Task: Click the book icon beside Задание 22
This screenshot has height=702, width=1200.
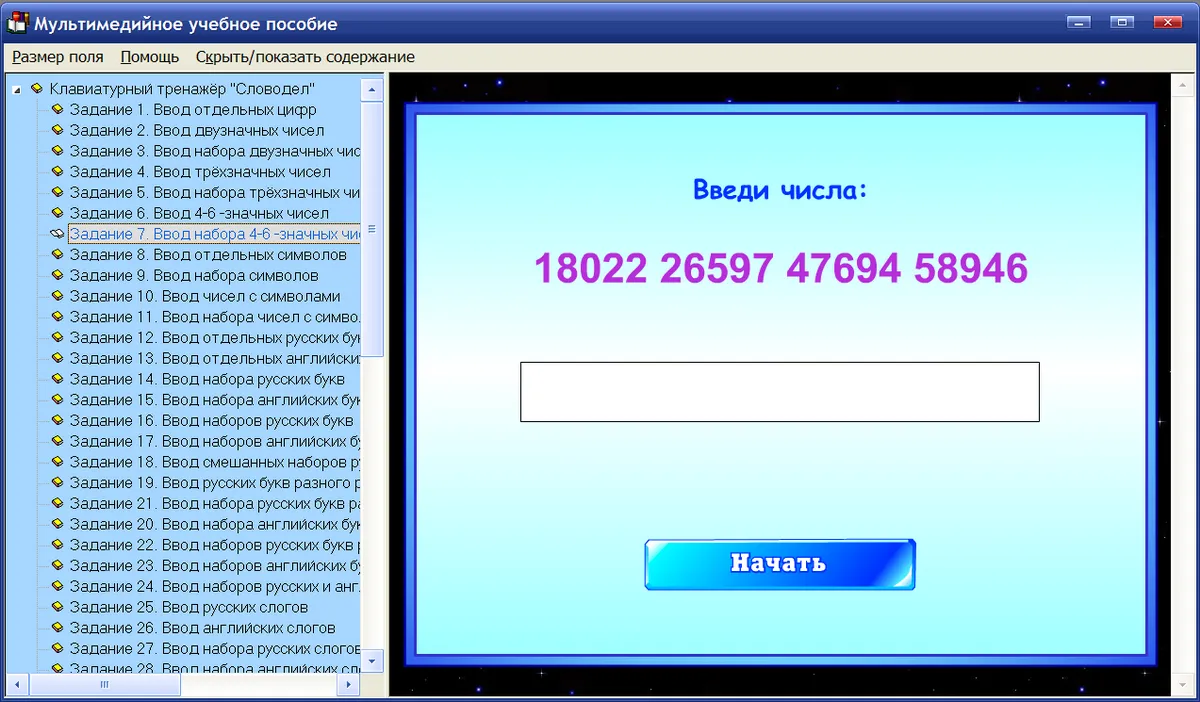Action: click(x=57, y=545)
